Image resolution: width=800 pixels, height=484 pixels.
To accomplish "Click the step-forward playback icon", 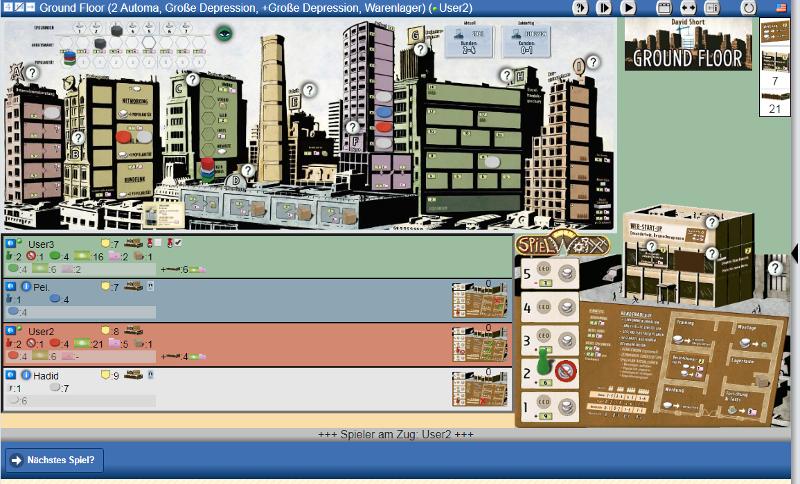I will click(x=604, y=7).
